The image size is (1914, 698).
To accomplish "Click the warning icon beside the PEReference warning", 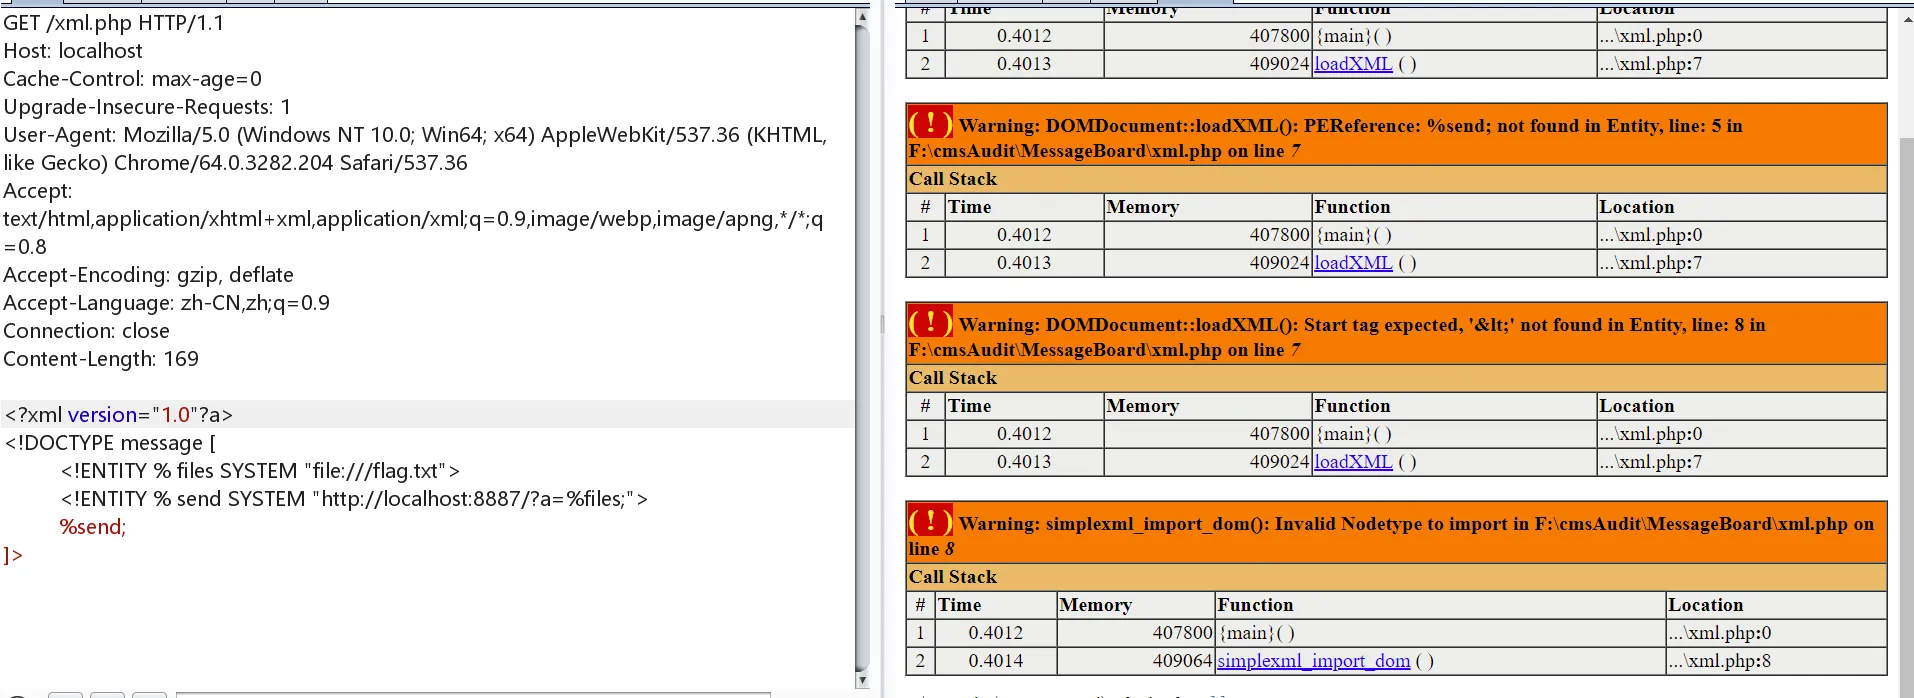I will point(930,123).
